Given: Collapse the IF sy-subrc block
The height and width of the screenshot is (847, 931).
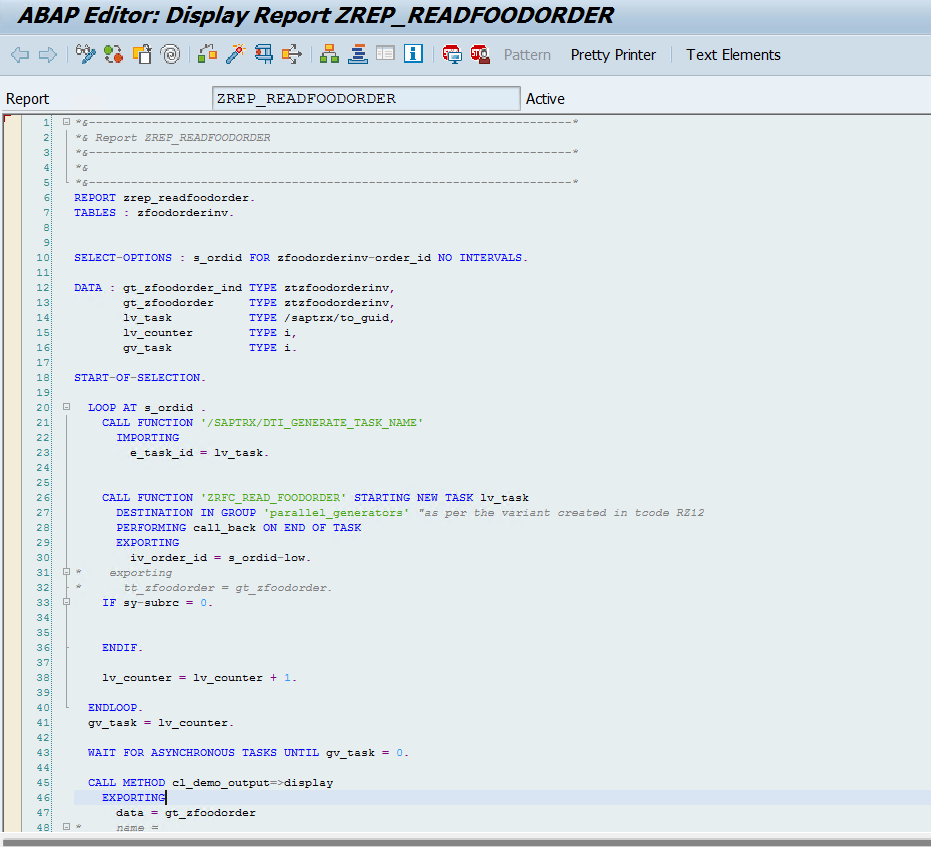Looking at the screenshot, I should coord(66,603).
